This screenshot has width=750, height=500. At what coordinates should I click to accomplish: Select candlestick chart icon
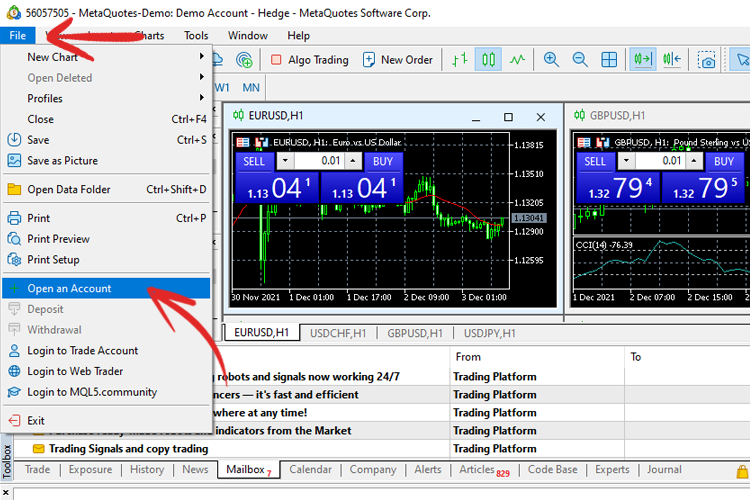[x=488, y=60]
